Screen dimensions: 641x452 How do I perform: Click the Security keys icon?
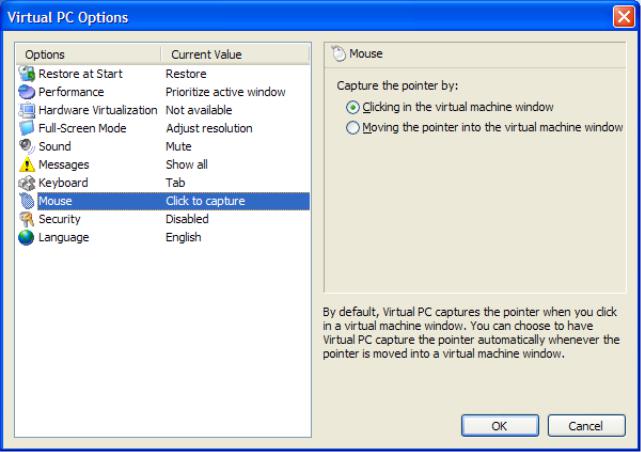pos(27,219)
